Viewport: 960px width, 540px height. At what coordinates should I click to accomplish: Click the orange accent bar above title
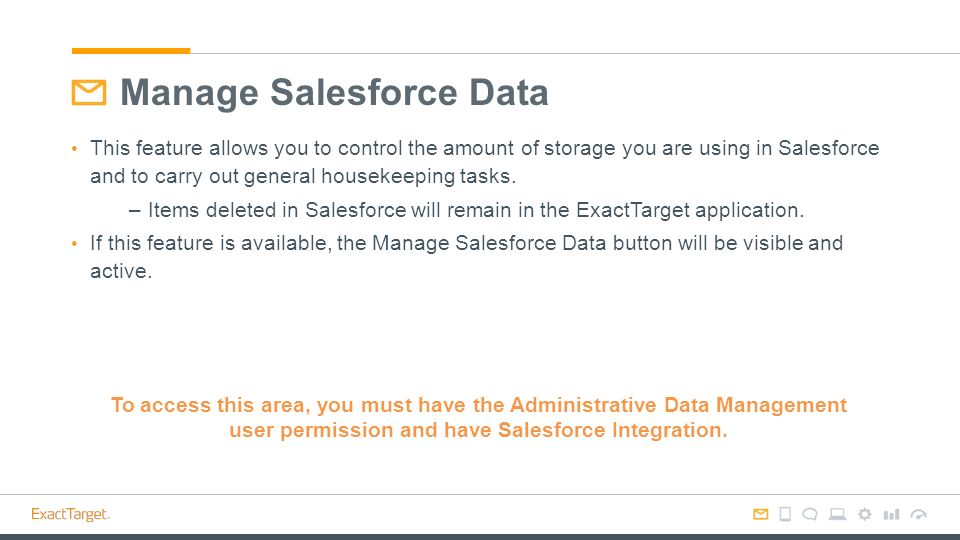[131, 51]
